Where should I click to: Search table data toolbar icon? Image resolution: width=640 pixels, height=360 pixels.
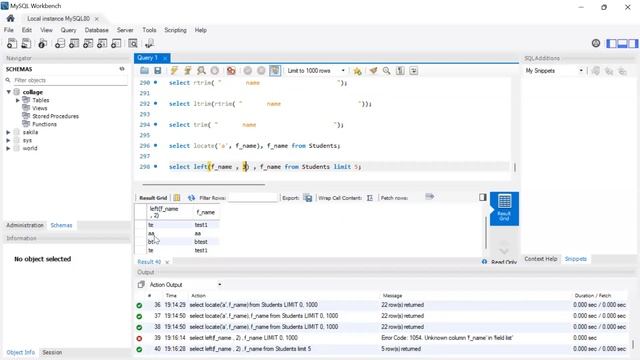click(133, 43)
